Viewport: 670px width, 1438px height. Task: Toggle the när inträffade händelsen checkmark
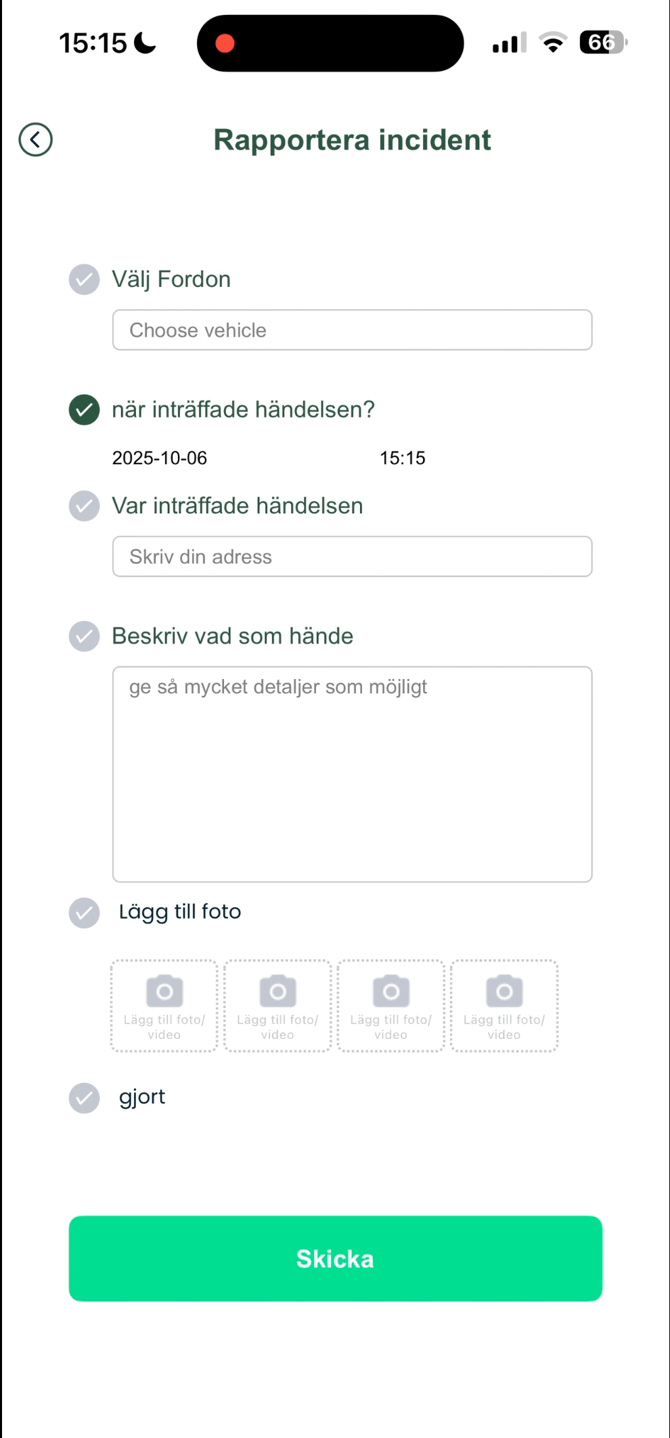click(x=84, y=410)
